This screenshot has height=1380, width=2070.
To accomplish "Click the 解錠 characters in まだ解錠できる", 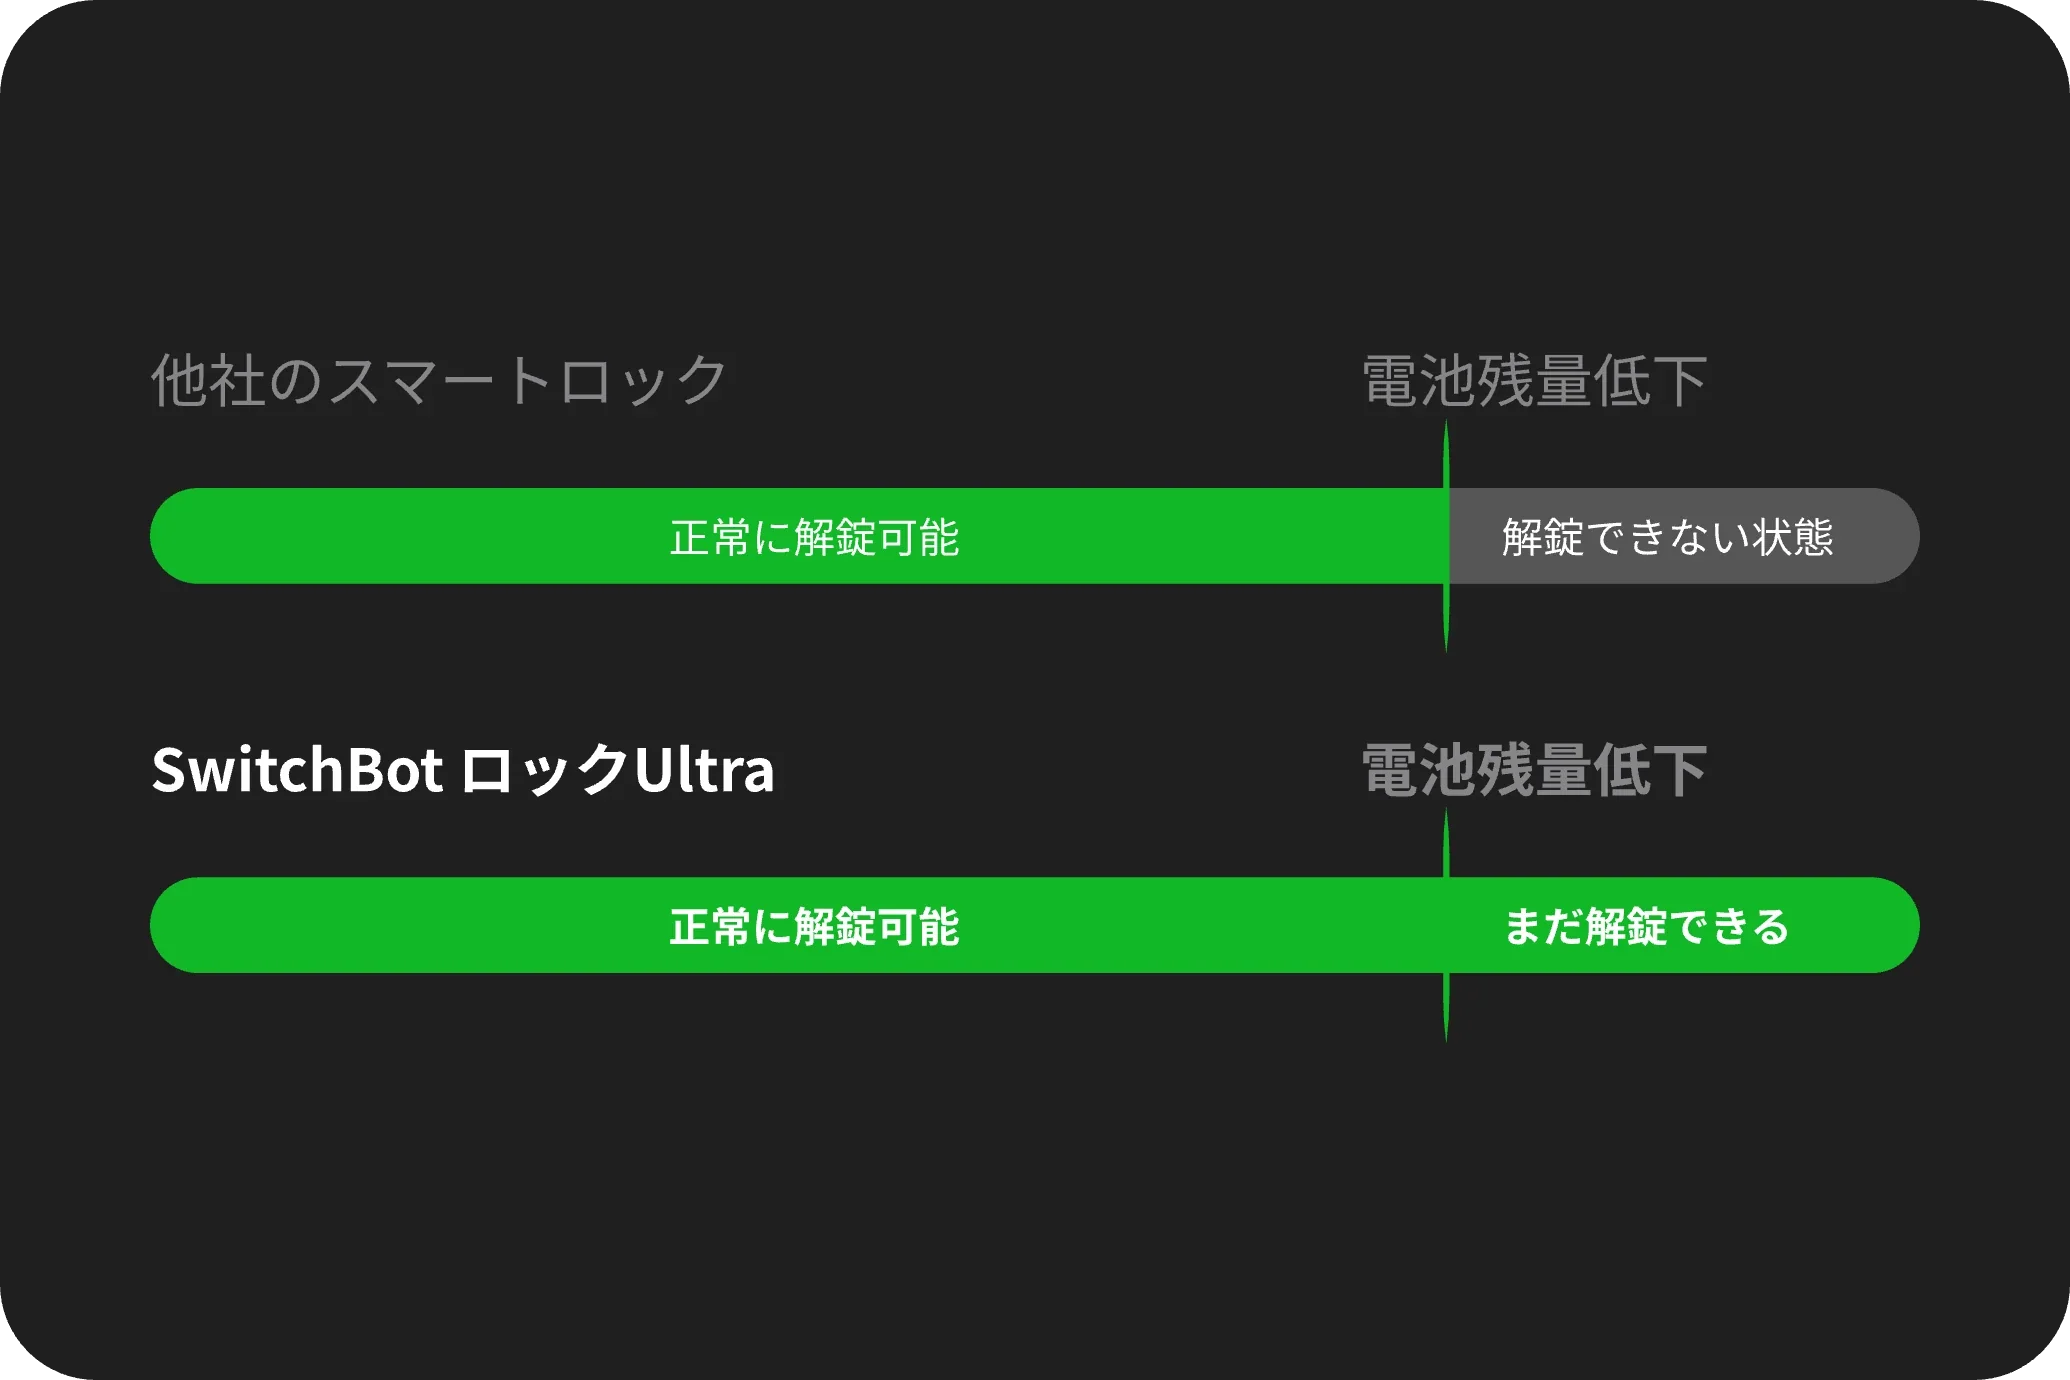I will (1626, 926).
